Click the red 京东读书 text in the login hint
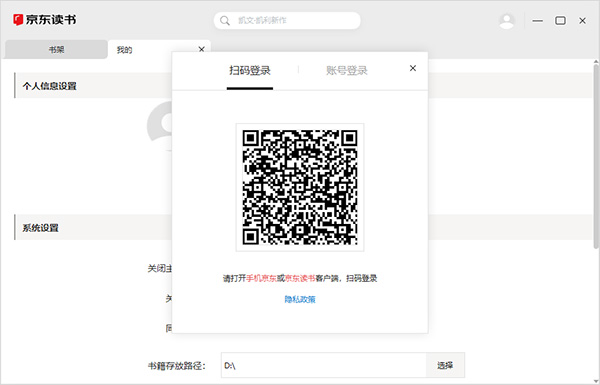 300,278
